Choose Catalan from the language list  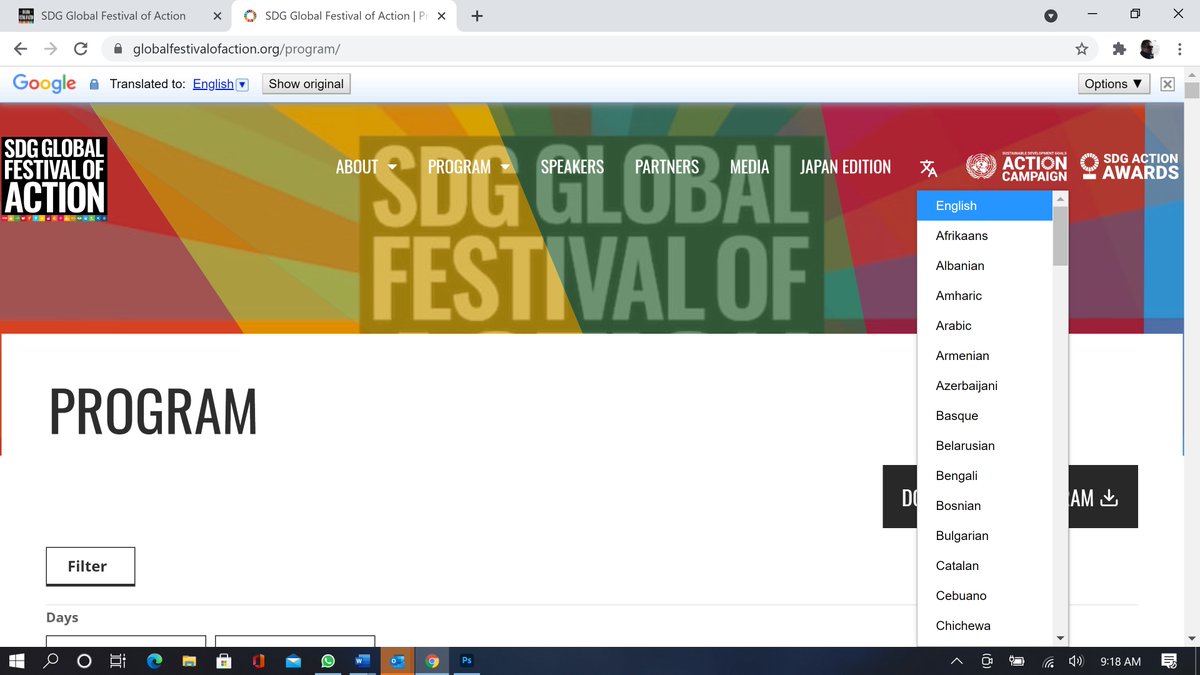985,566
